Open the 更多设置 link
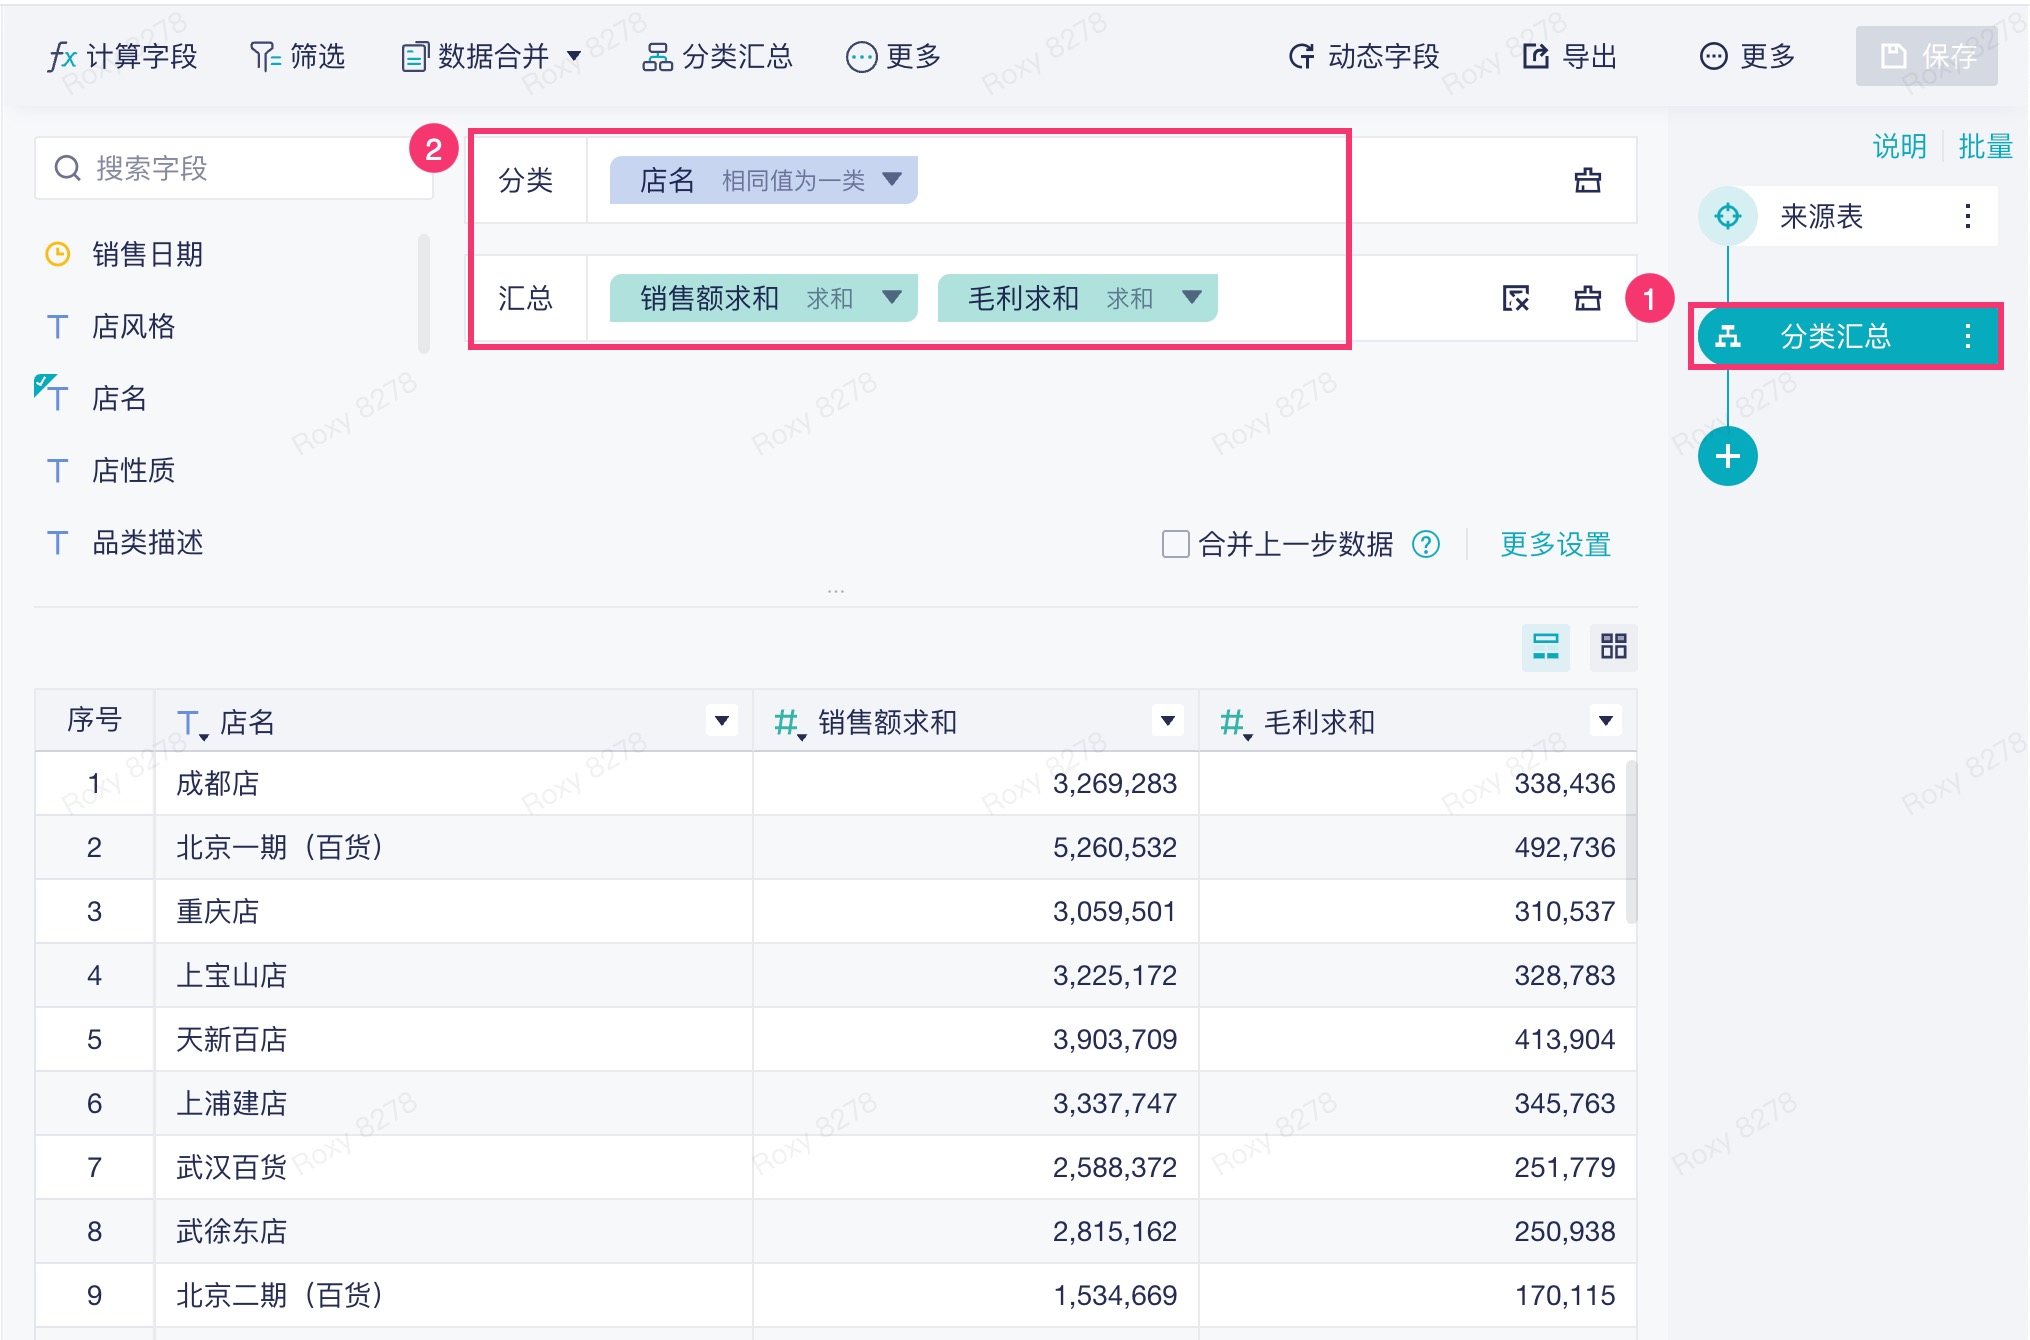Viewport: 2030px width, 1340px height. 1555,545
